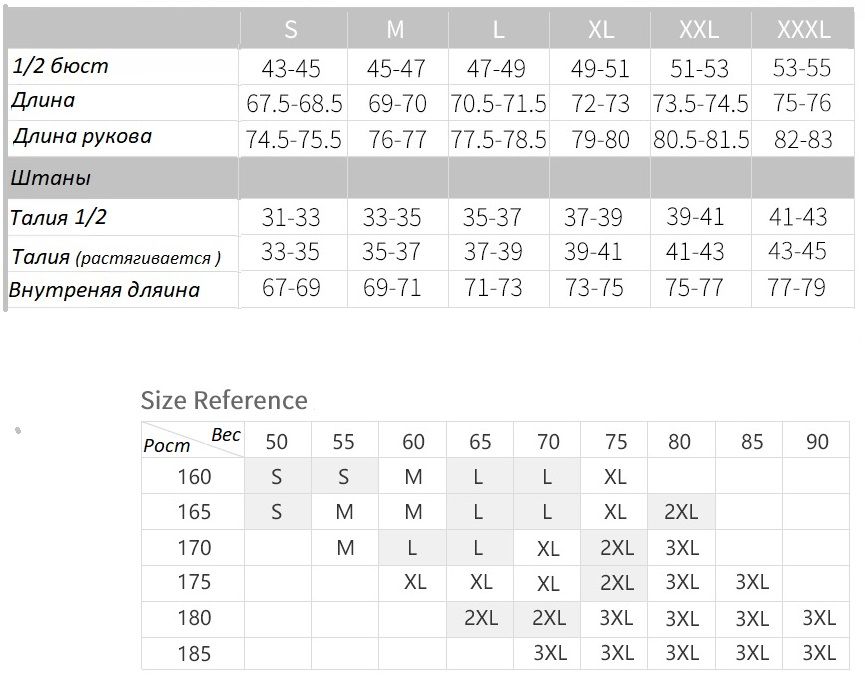Select the 'Рост' header label
Viewport: 865px width, 699px height.
[167, 447]
